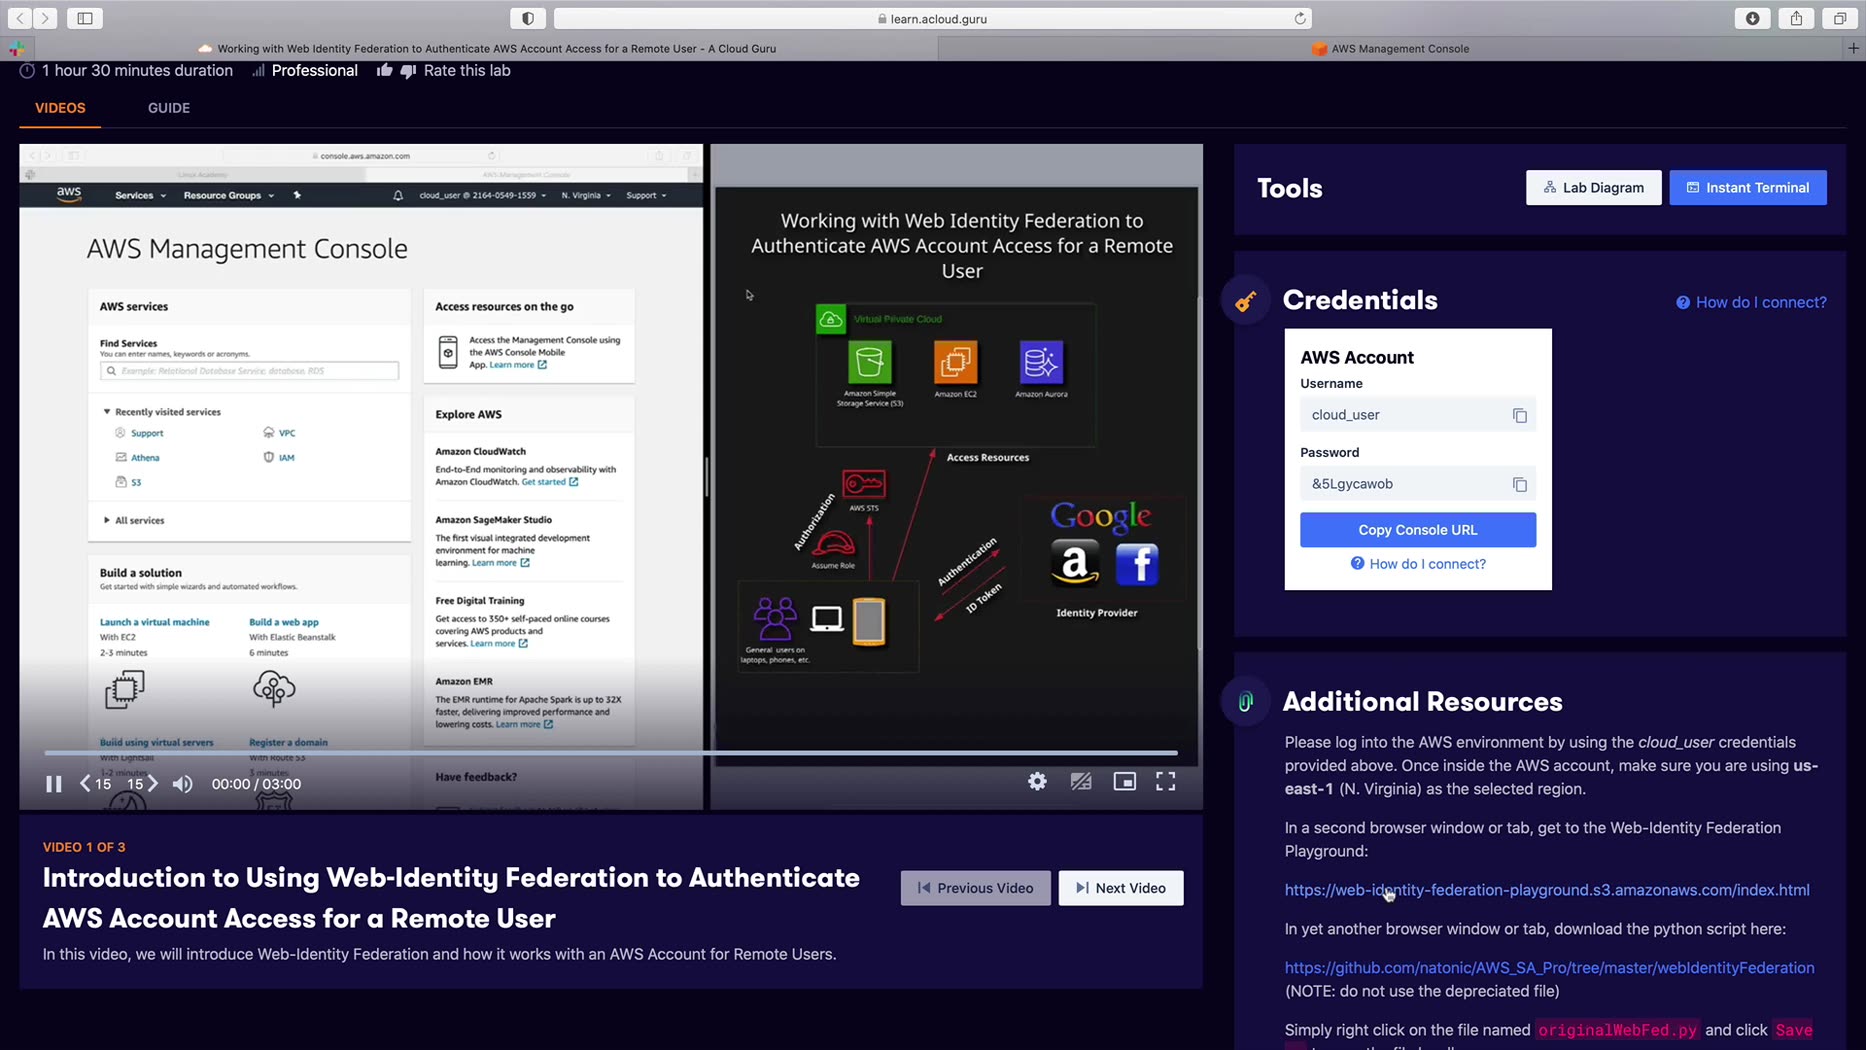Click Build a web app link in video
The width and height of the screenshot is (1866, 1050).
coord(284,622)
